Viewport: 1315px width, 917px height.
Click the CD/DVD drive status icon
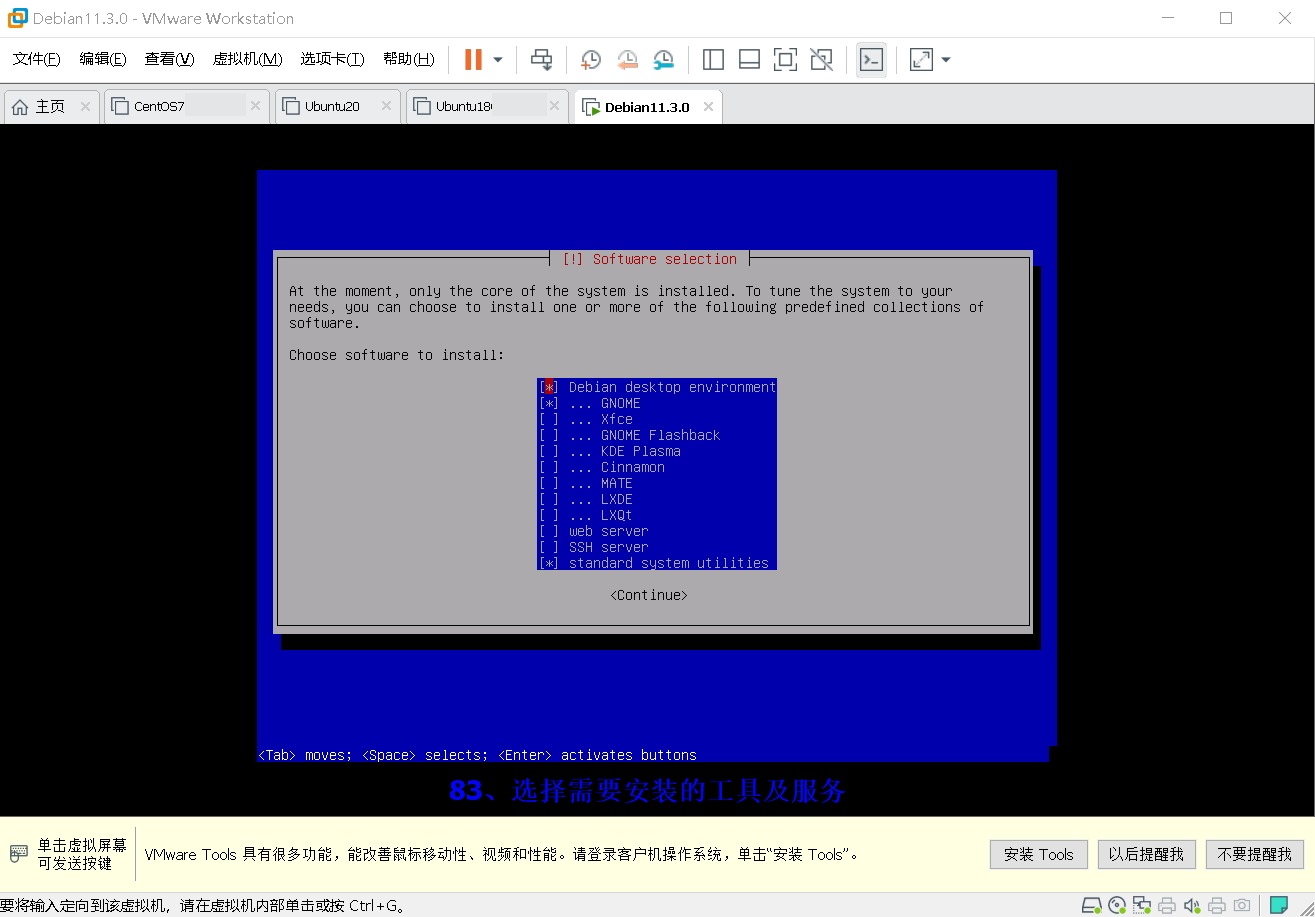(x=1117, y=906)
